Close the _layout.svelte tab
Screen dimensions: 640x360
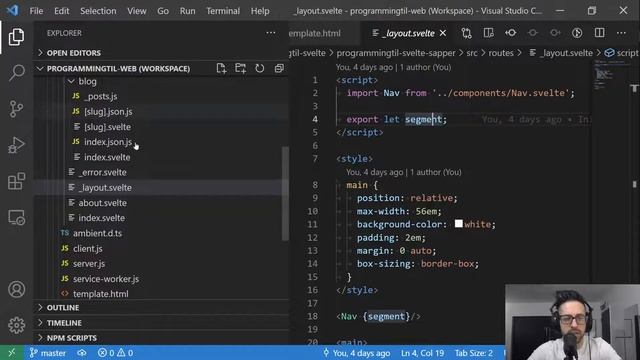point(443,33)
